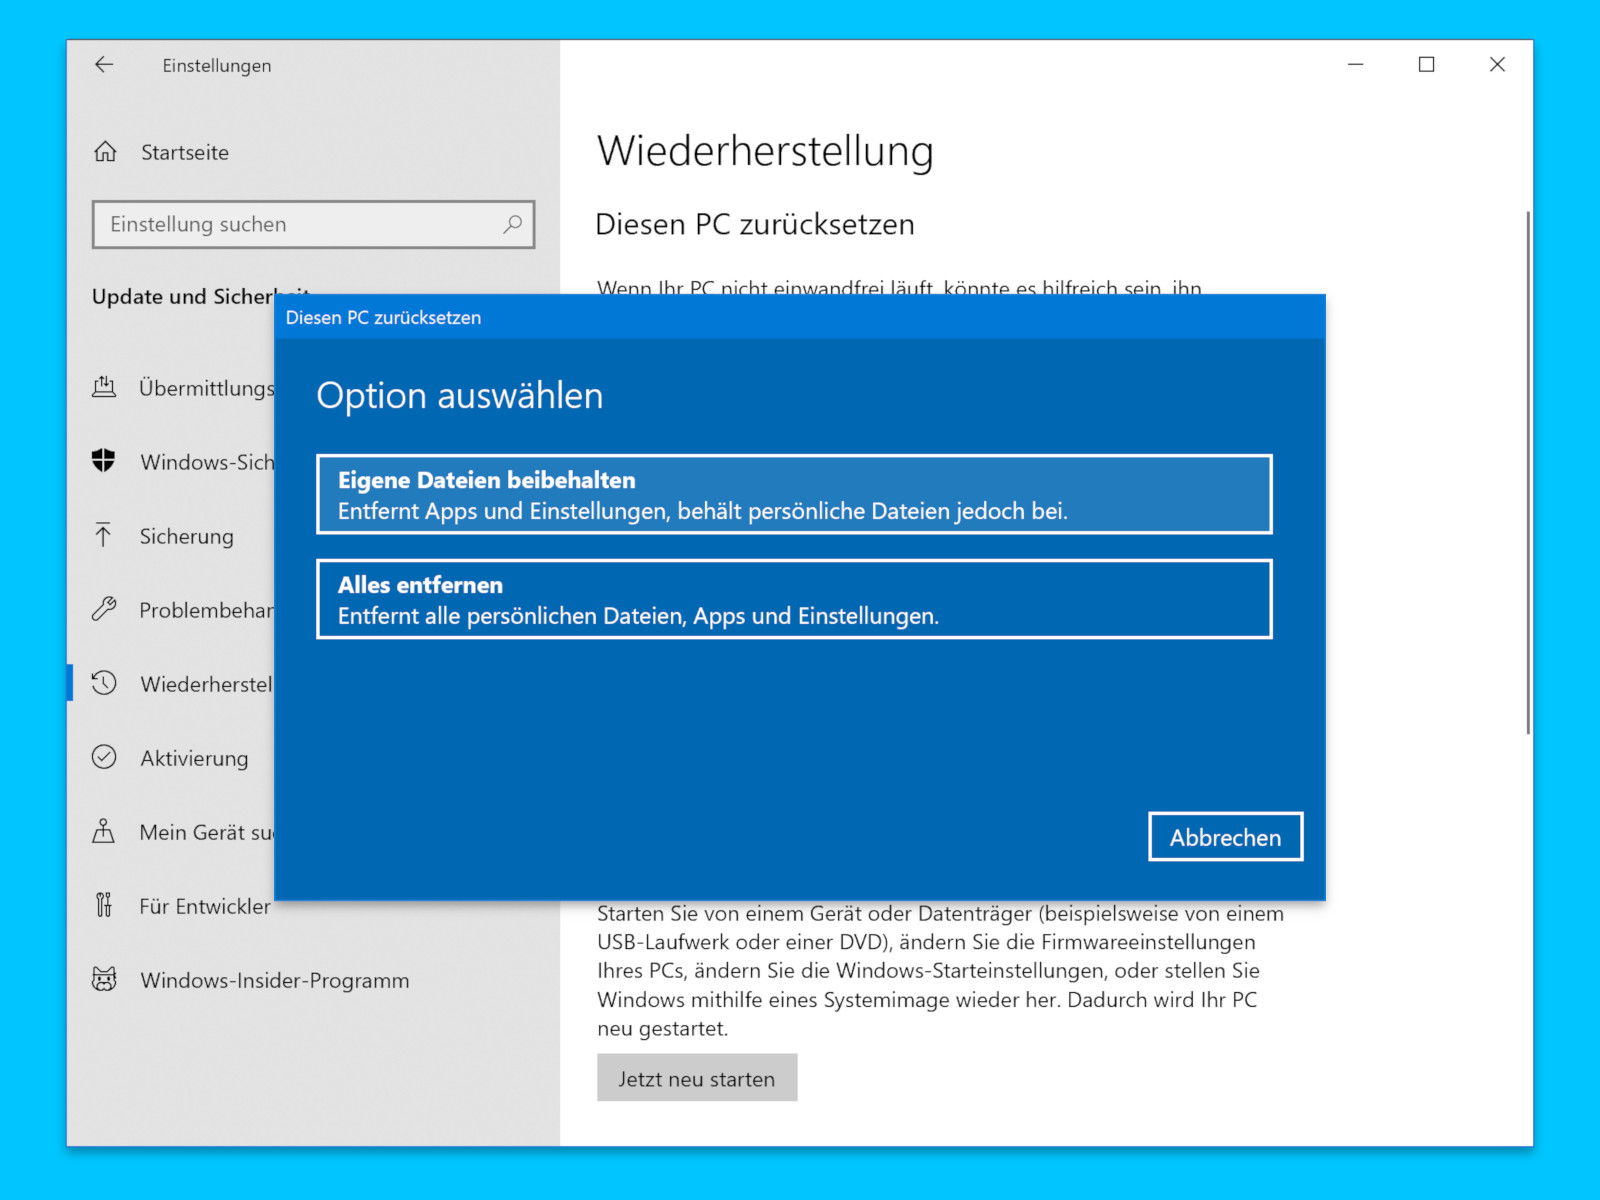Image resolution: width=1600 pixels, height=1200 pixels.
Task: Open Windows-Insider-Programm page
Action: (x=275, y=980)
